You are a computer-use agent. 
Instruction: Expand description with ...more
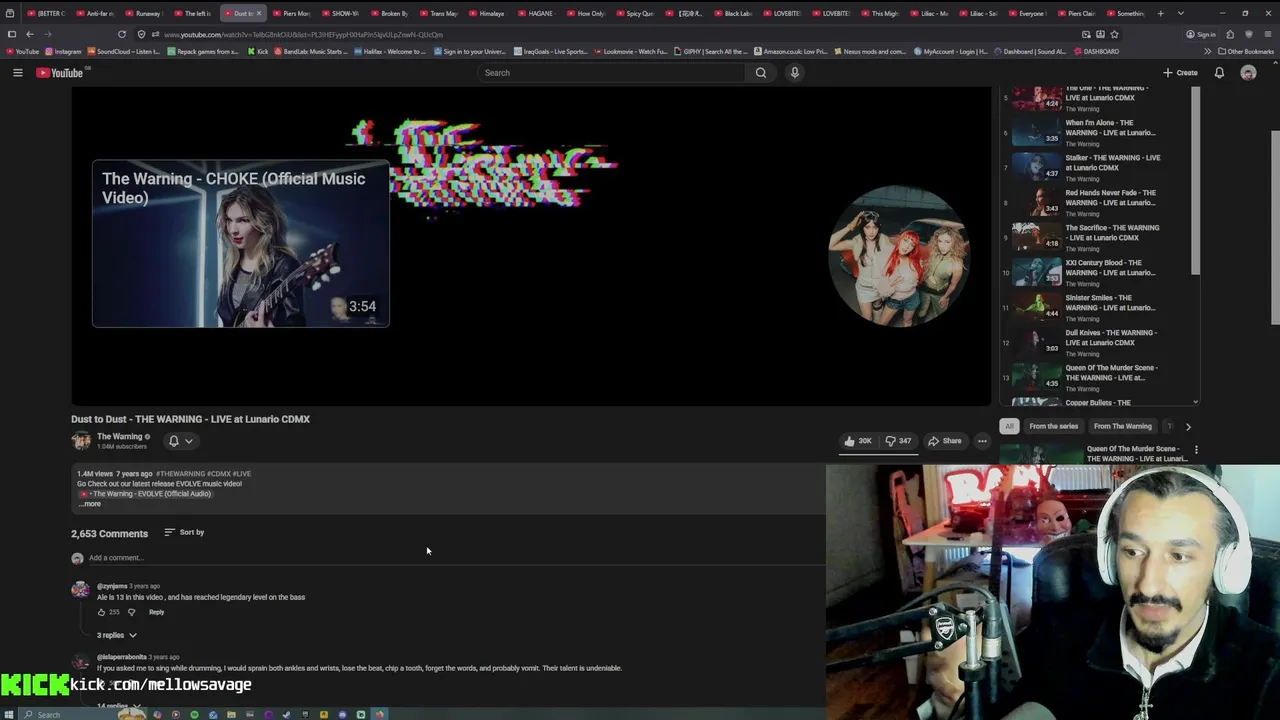point(90,504)
